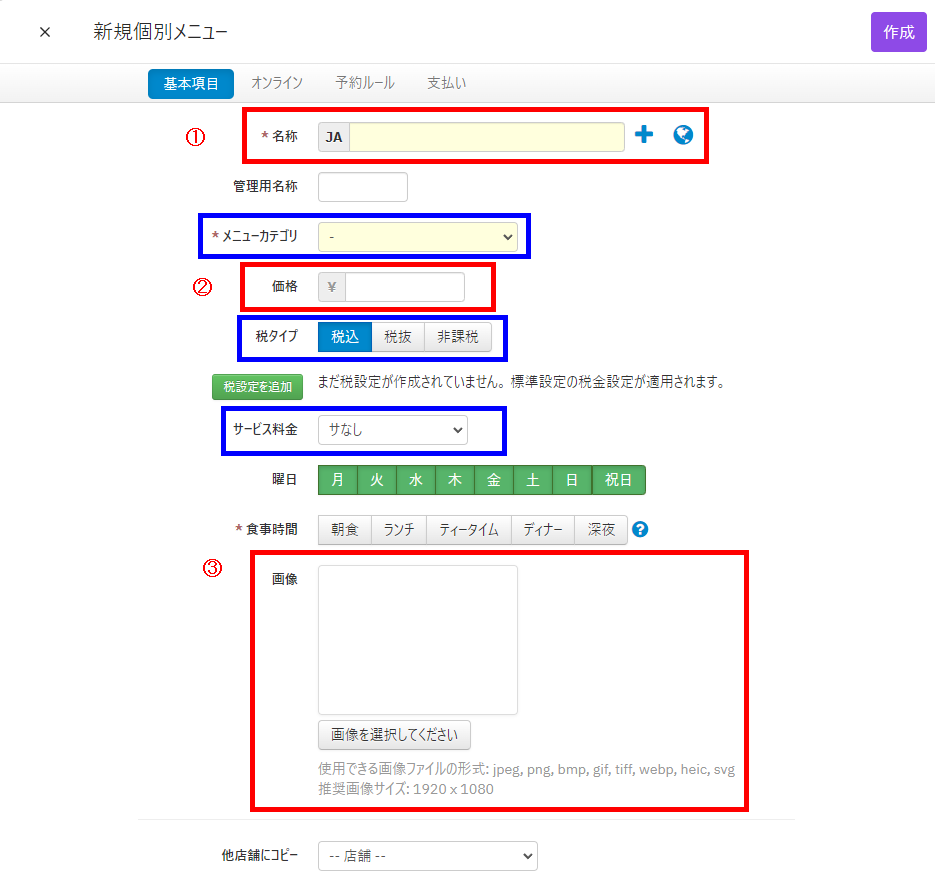Click the purple 作成 button

898,32
